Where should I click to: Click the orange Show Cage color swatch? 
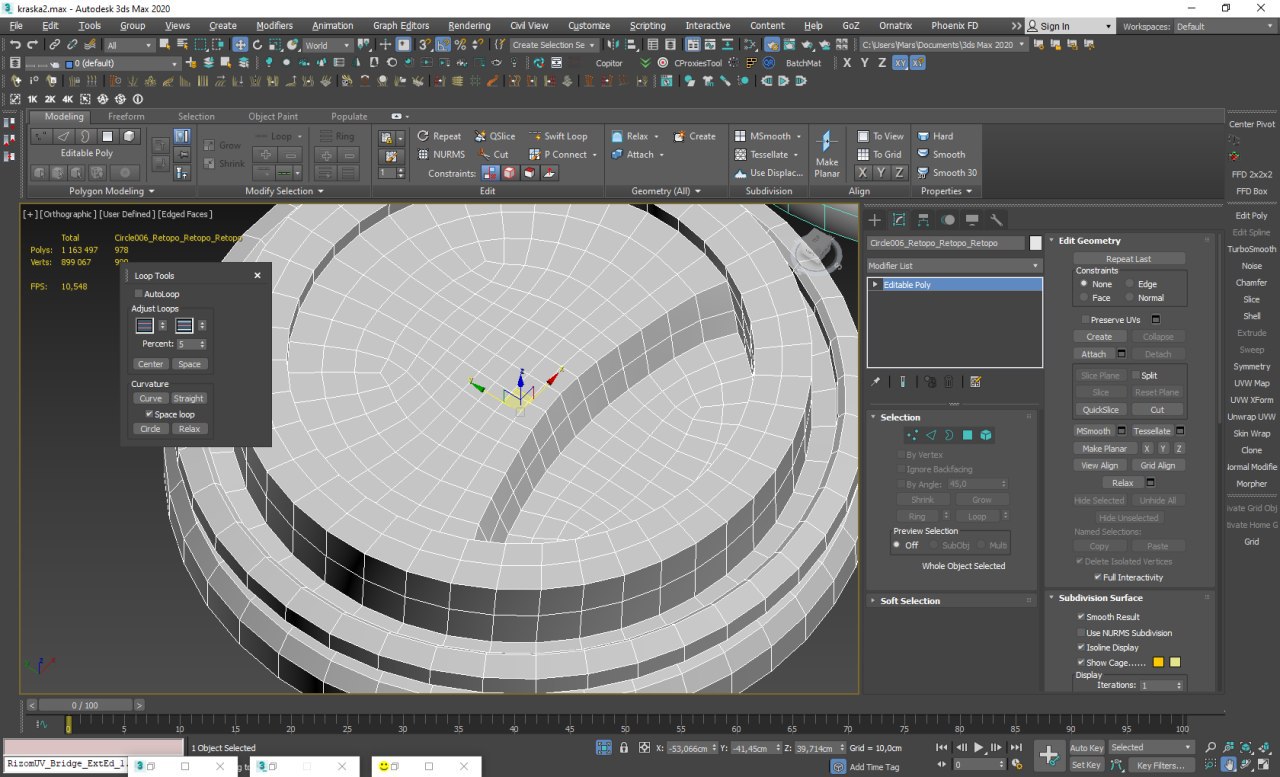[x=1158, y=662]
